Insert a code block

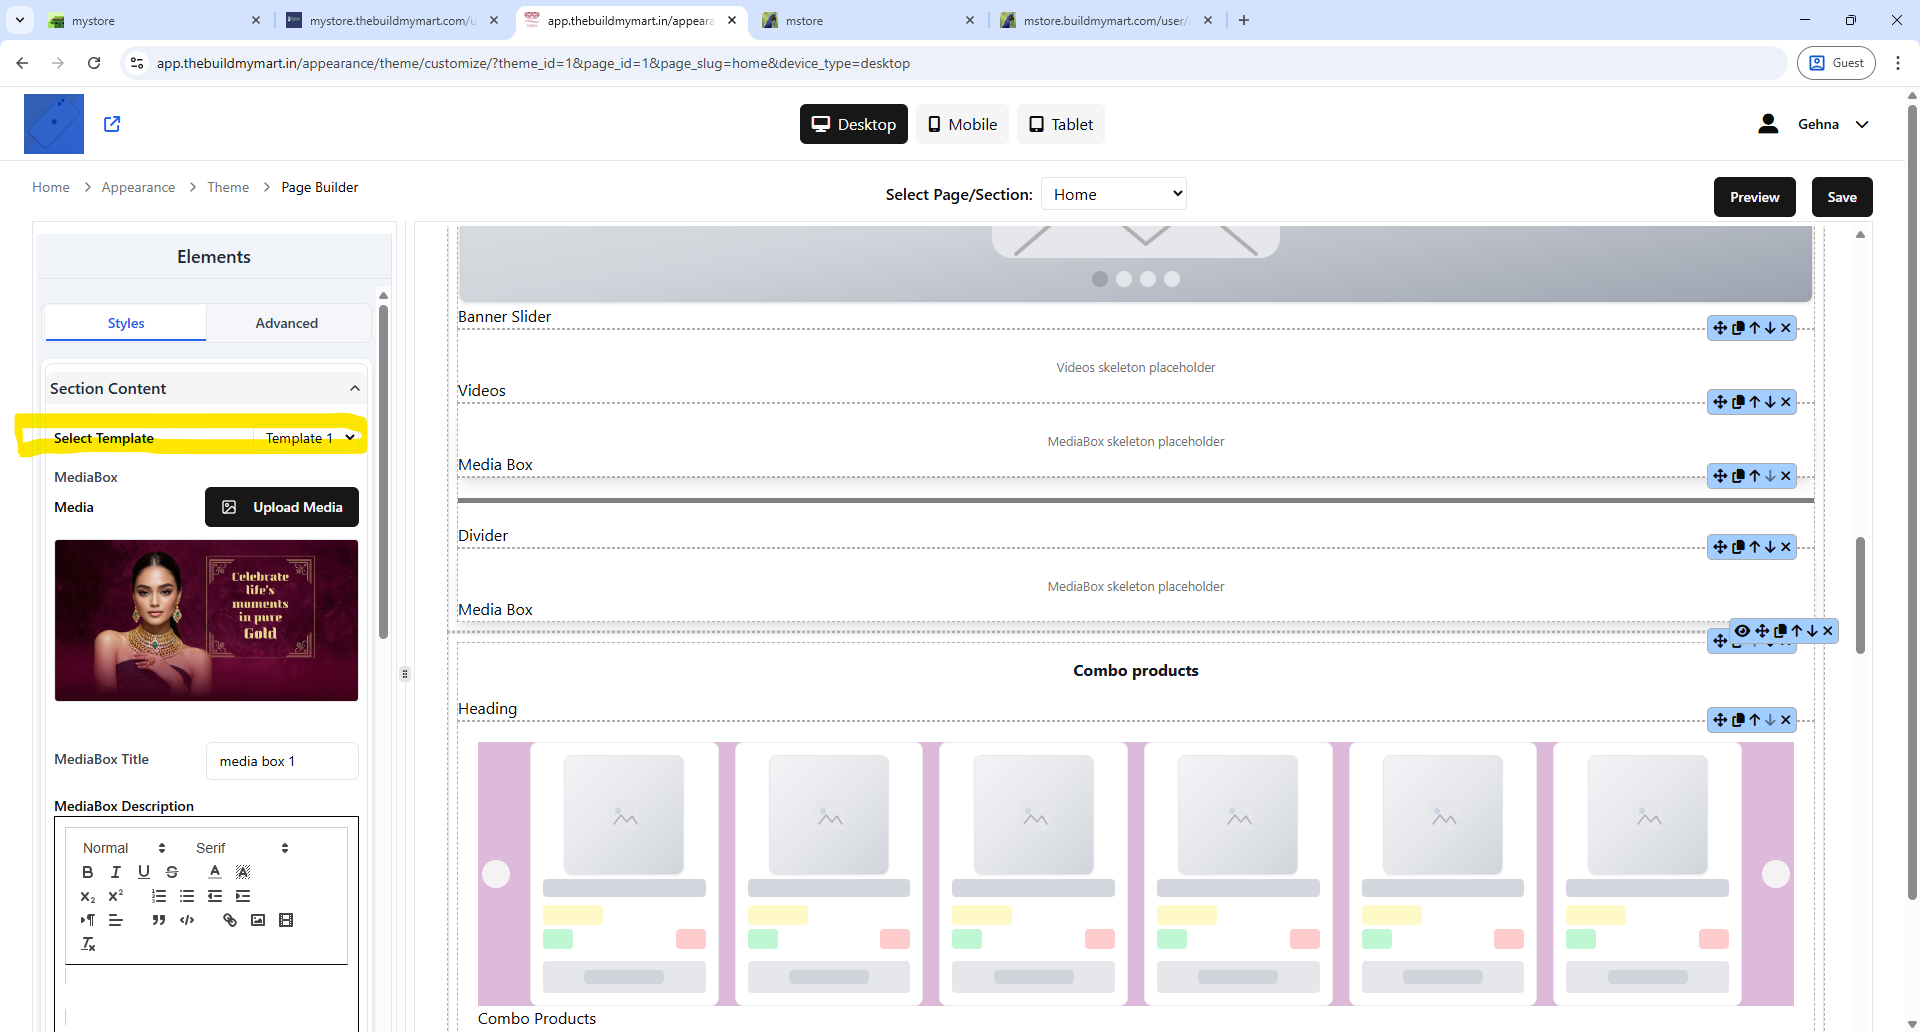click(x=187, y=920)
